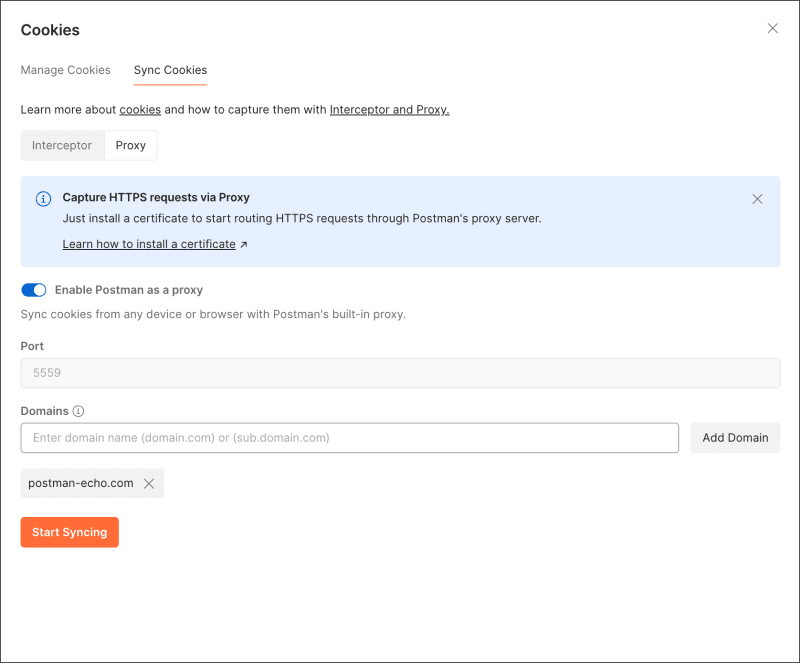Close the Cookies dialog
Viewport: 800px width, 663px height.
772,29
